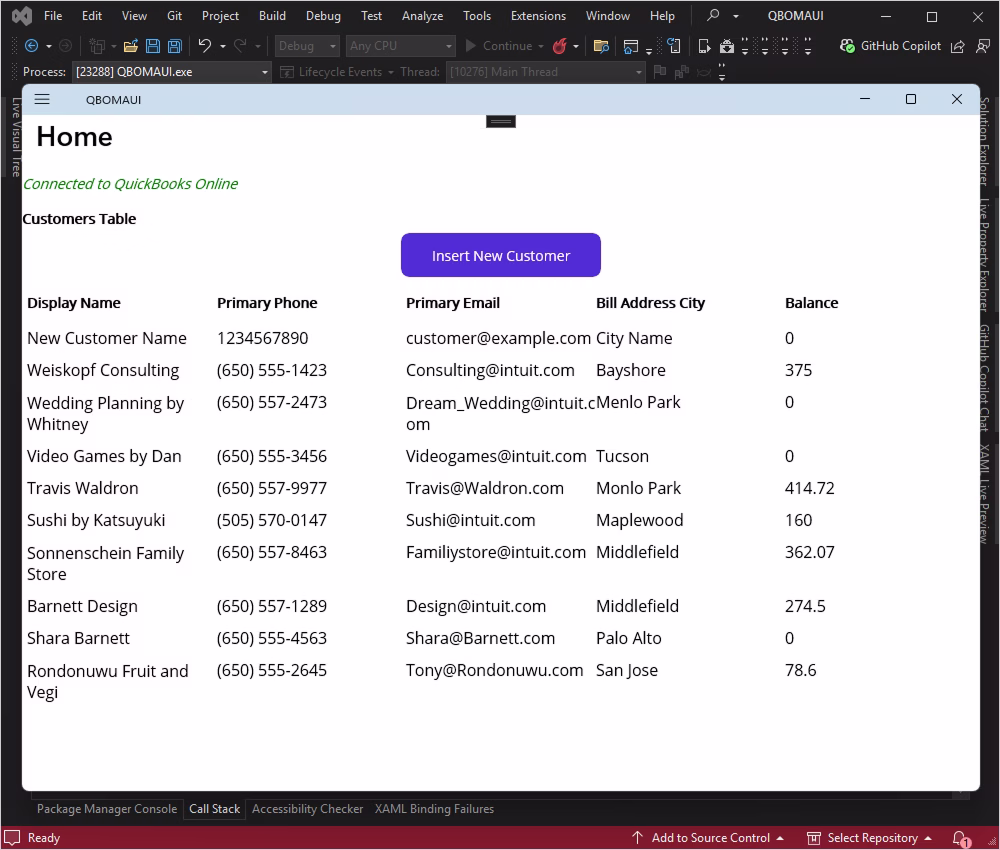The image size is (1000, 850).
Task: Click the Undo arrow icon
Action: coord(205,45)
